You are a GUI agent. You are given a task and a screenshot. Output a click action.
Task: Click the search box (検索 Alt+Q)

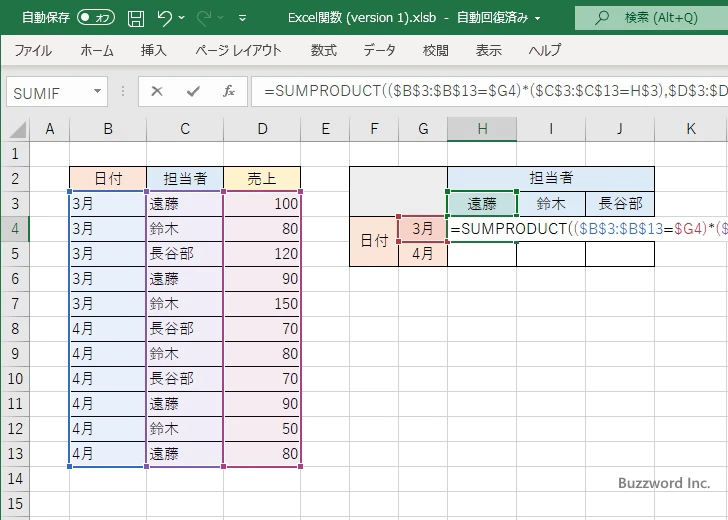click(x=651, y=18)
